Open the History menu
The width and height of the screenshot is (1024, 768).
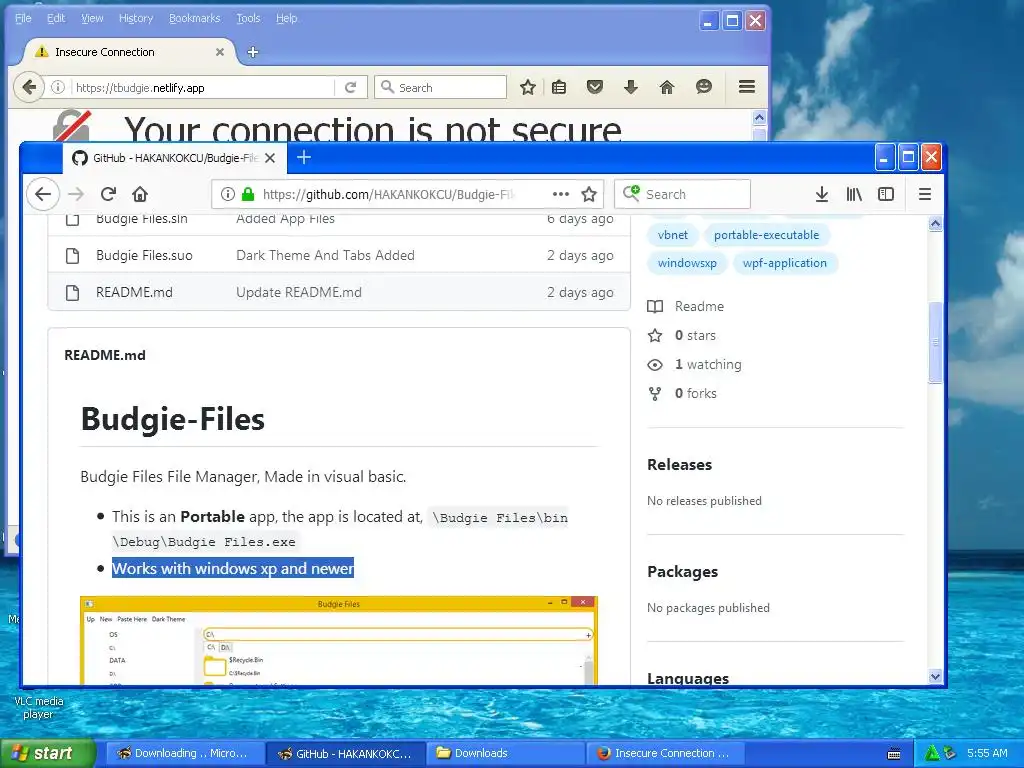[x=136, y=18]
